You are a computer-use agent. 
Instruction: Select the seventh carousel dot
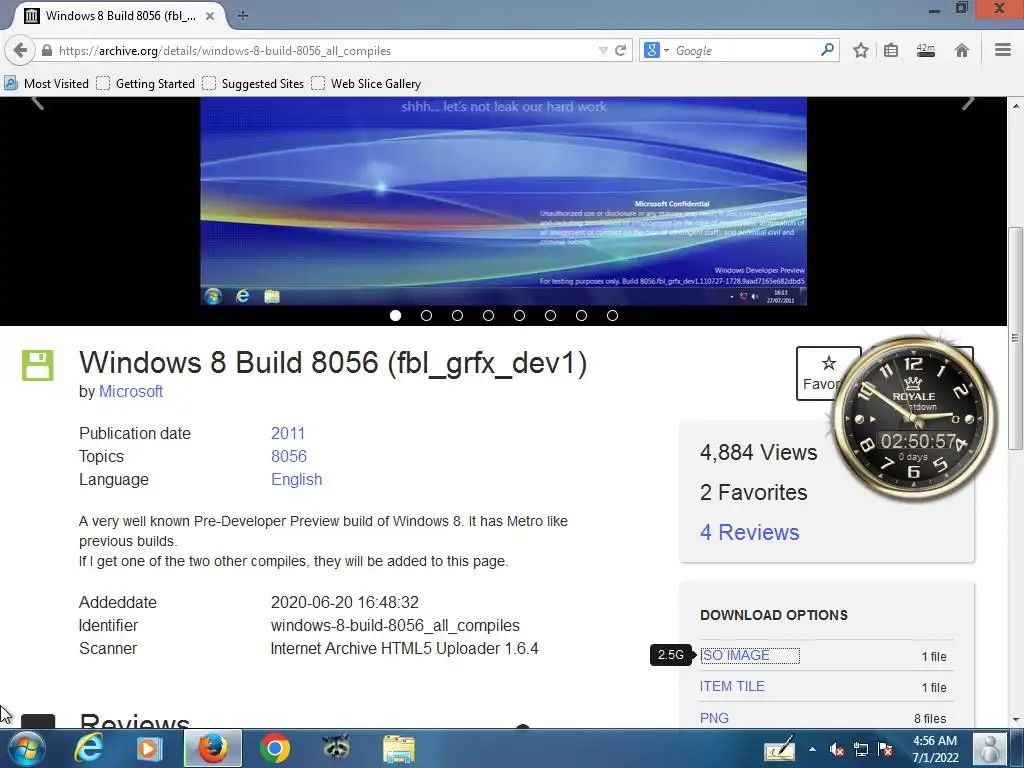tap(581, 315)
